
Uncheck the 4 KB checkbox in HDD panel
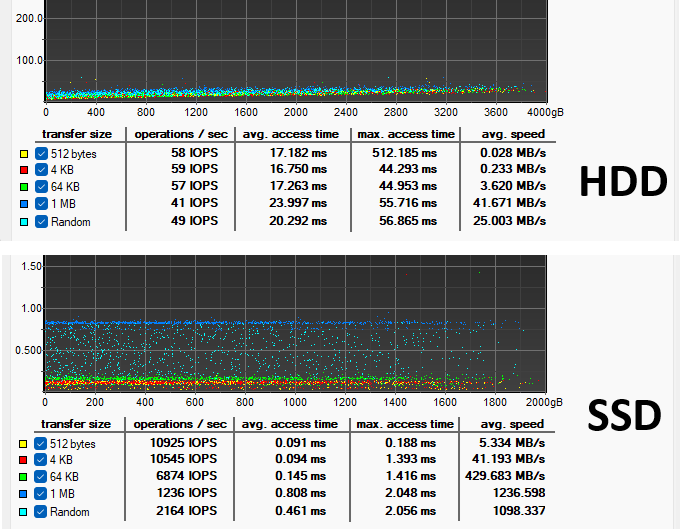(x=41, y=170)
